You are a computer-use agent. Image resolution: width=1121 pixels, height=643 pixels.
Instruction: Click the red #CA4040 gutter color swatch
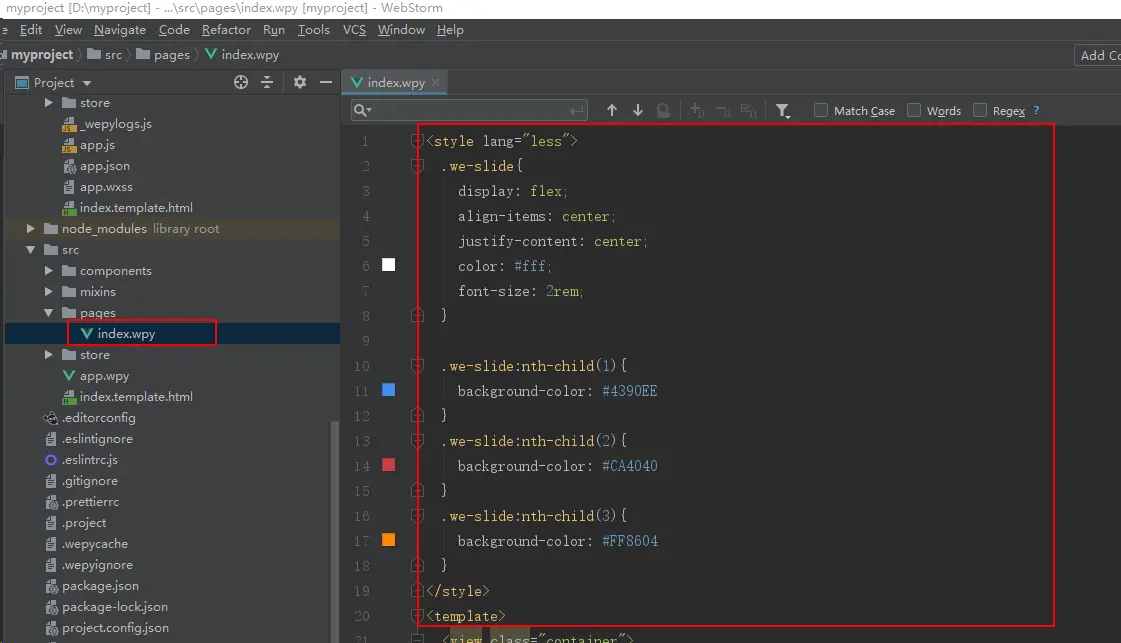pos(388,465)
